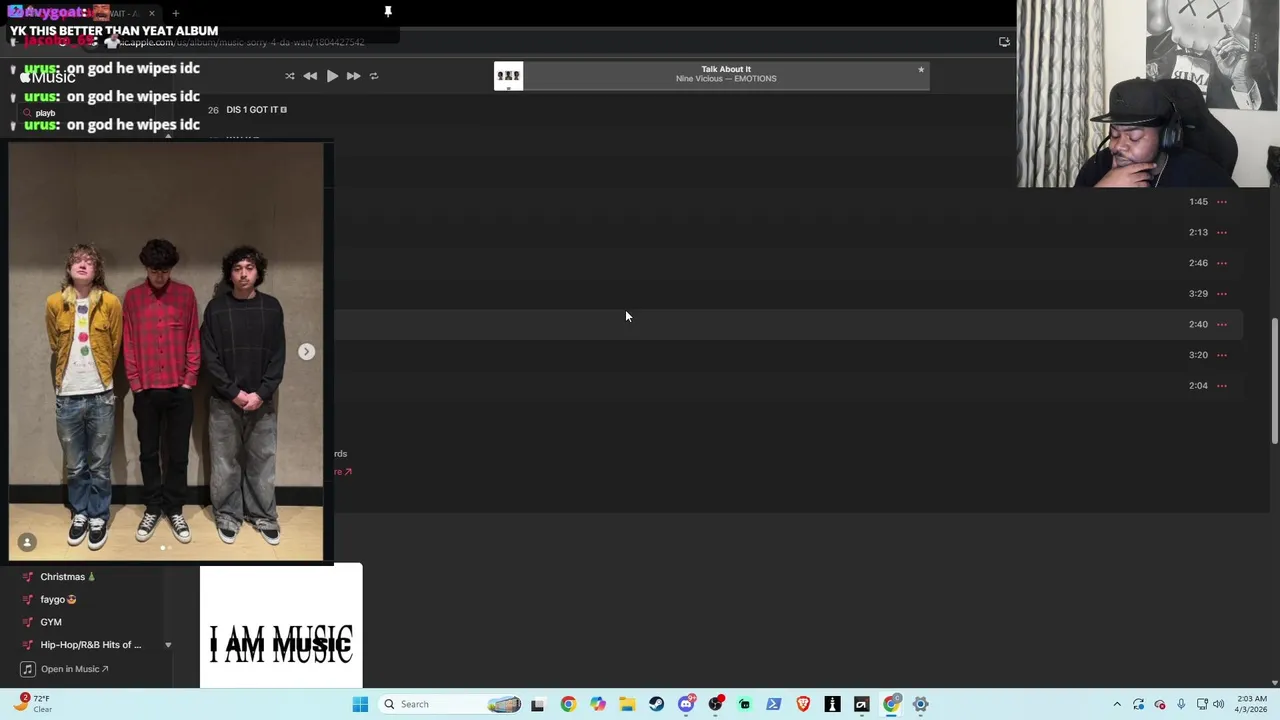The height and width of the screenshot is (720, 1280).
Task: Show hidden system tray icons
Action: [x=1117, y=704]
